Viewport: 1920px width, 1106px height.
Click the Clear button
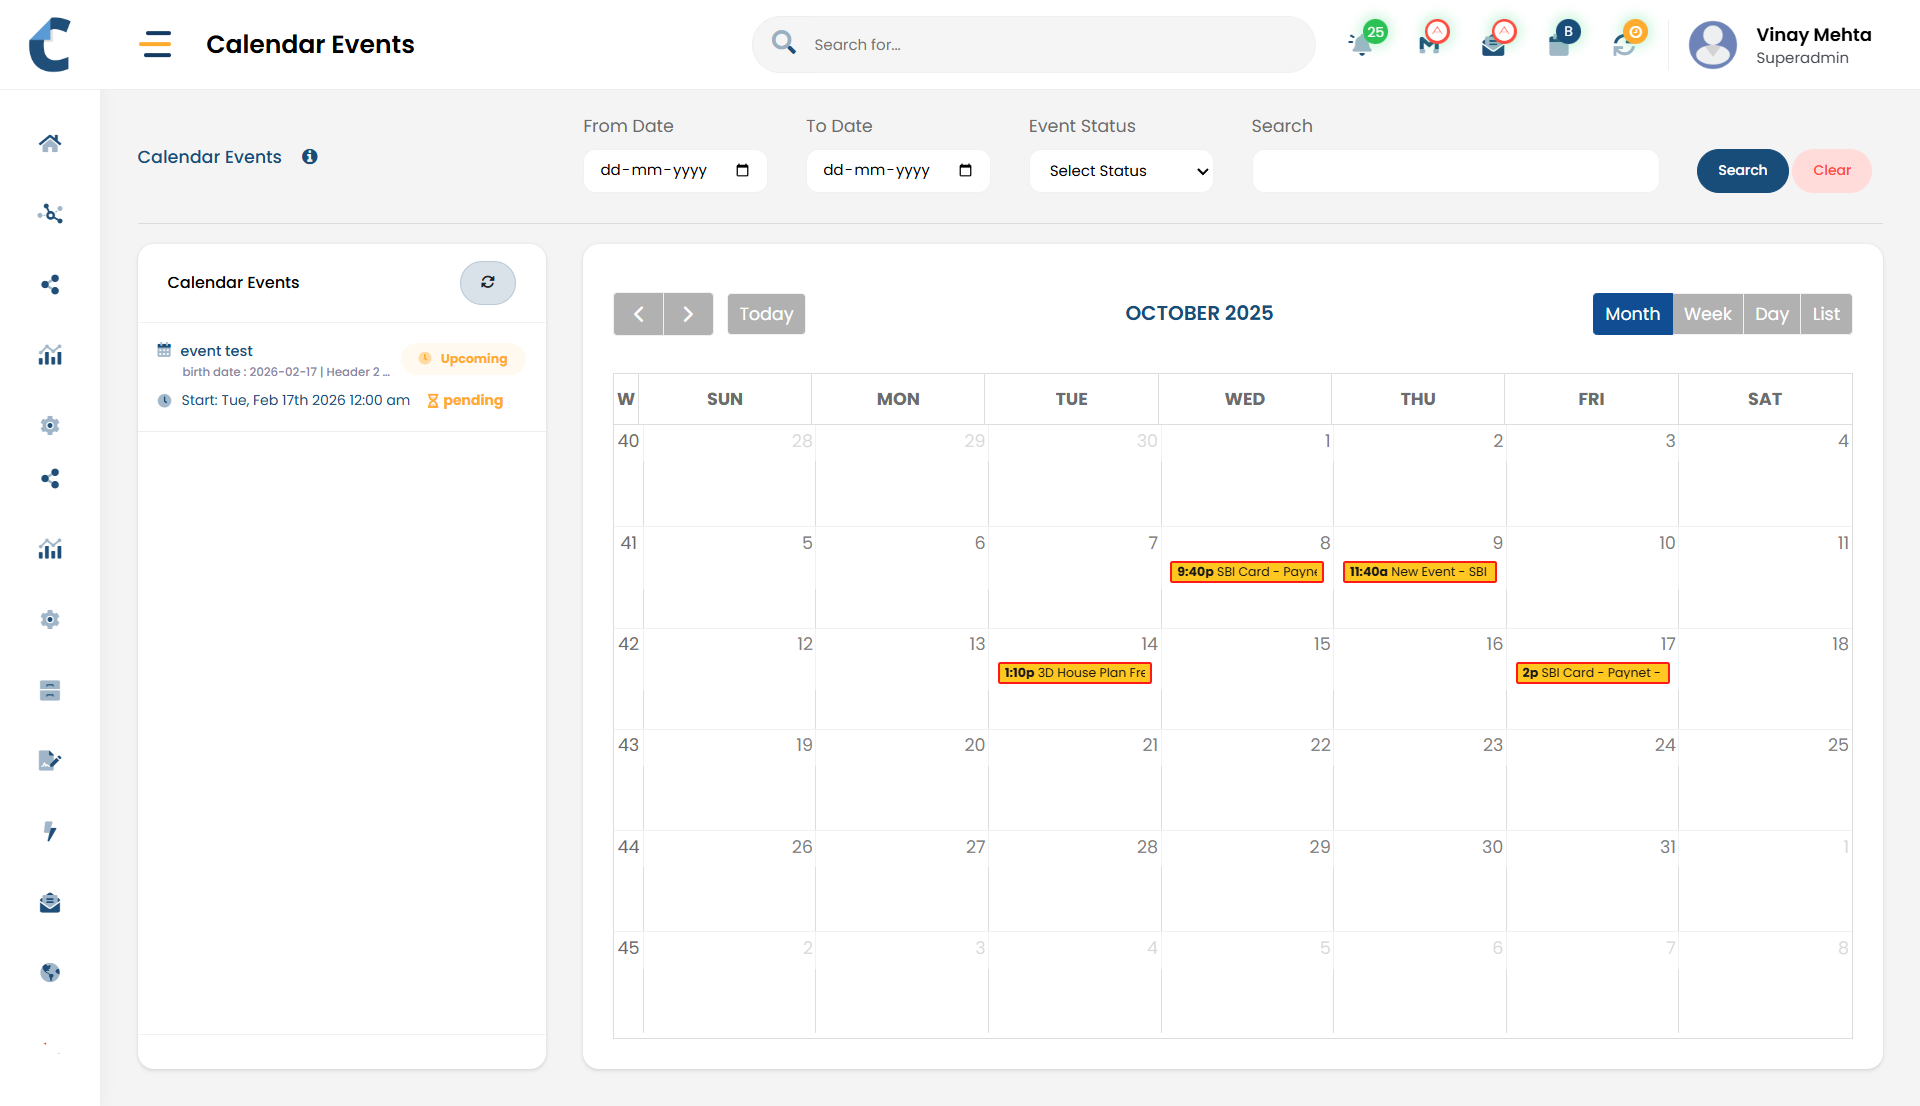[1831, 171]
